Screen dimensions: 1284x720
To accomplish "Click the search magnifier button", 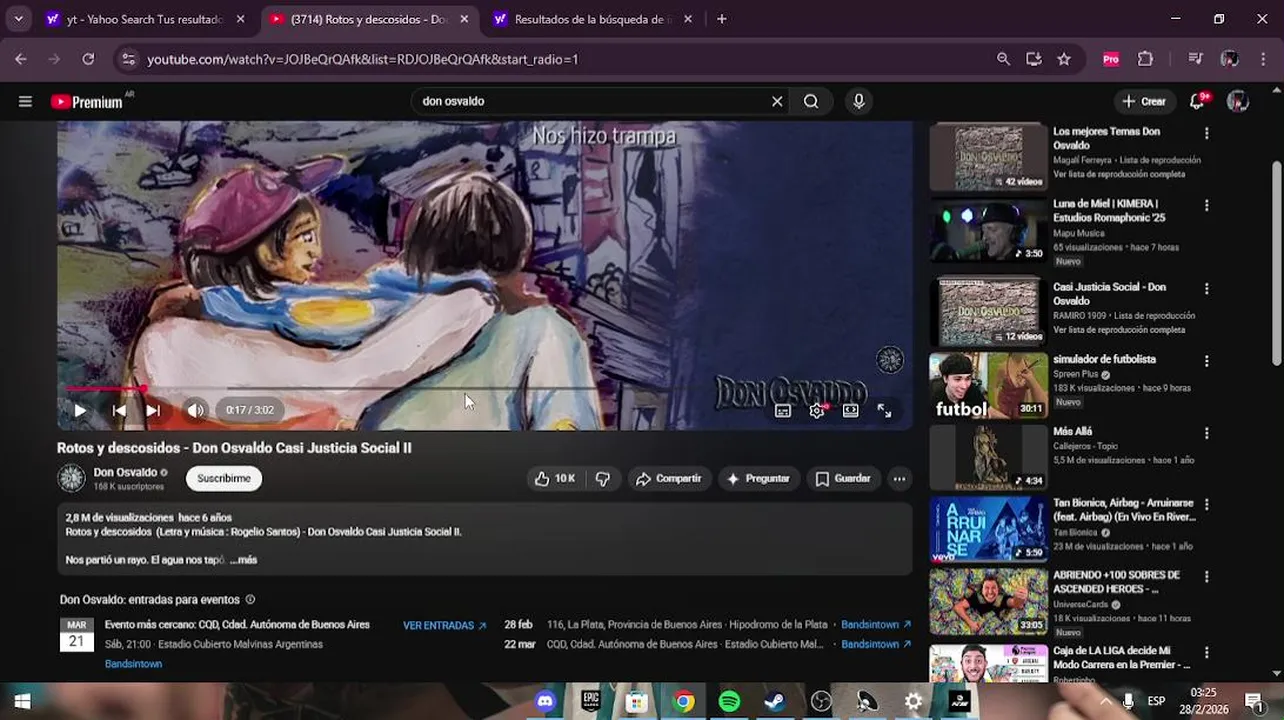I will point(811,101).
